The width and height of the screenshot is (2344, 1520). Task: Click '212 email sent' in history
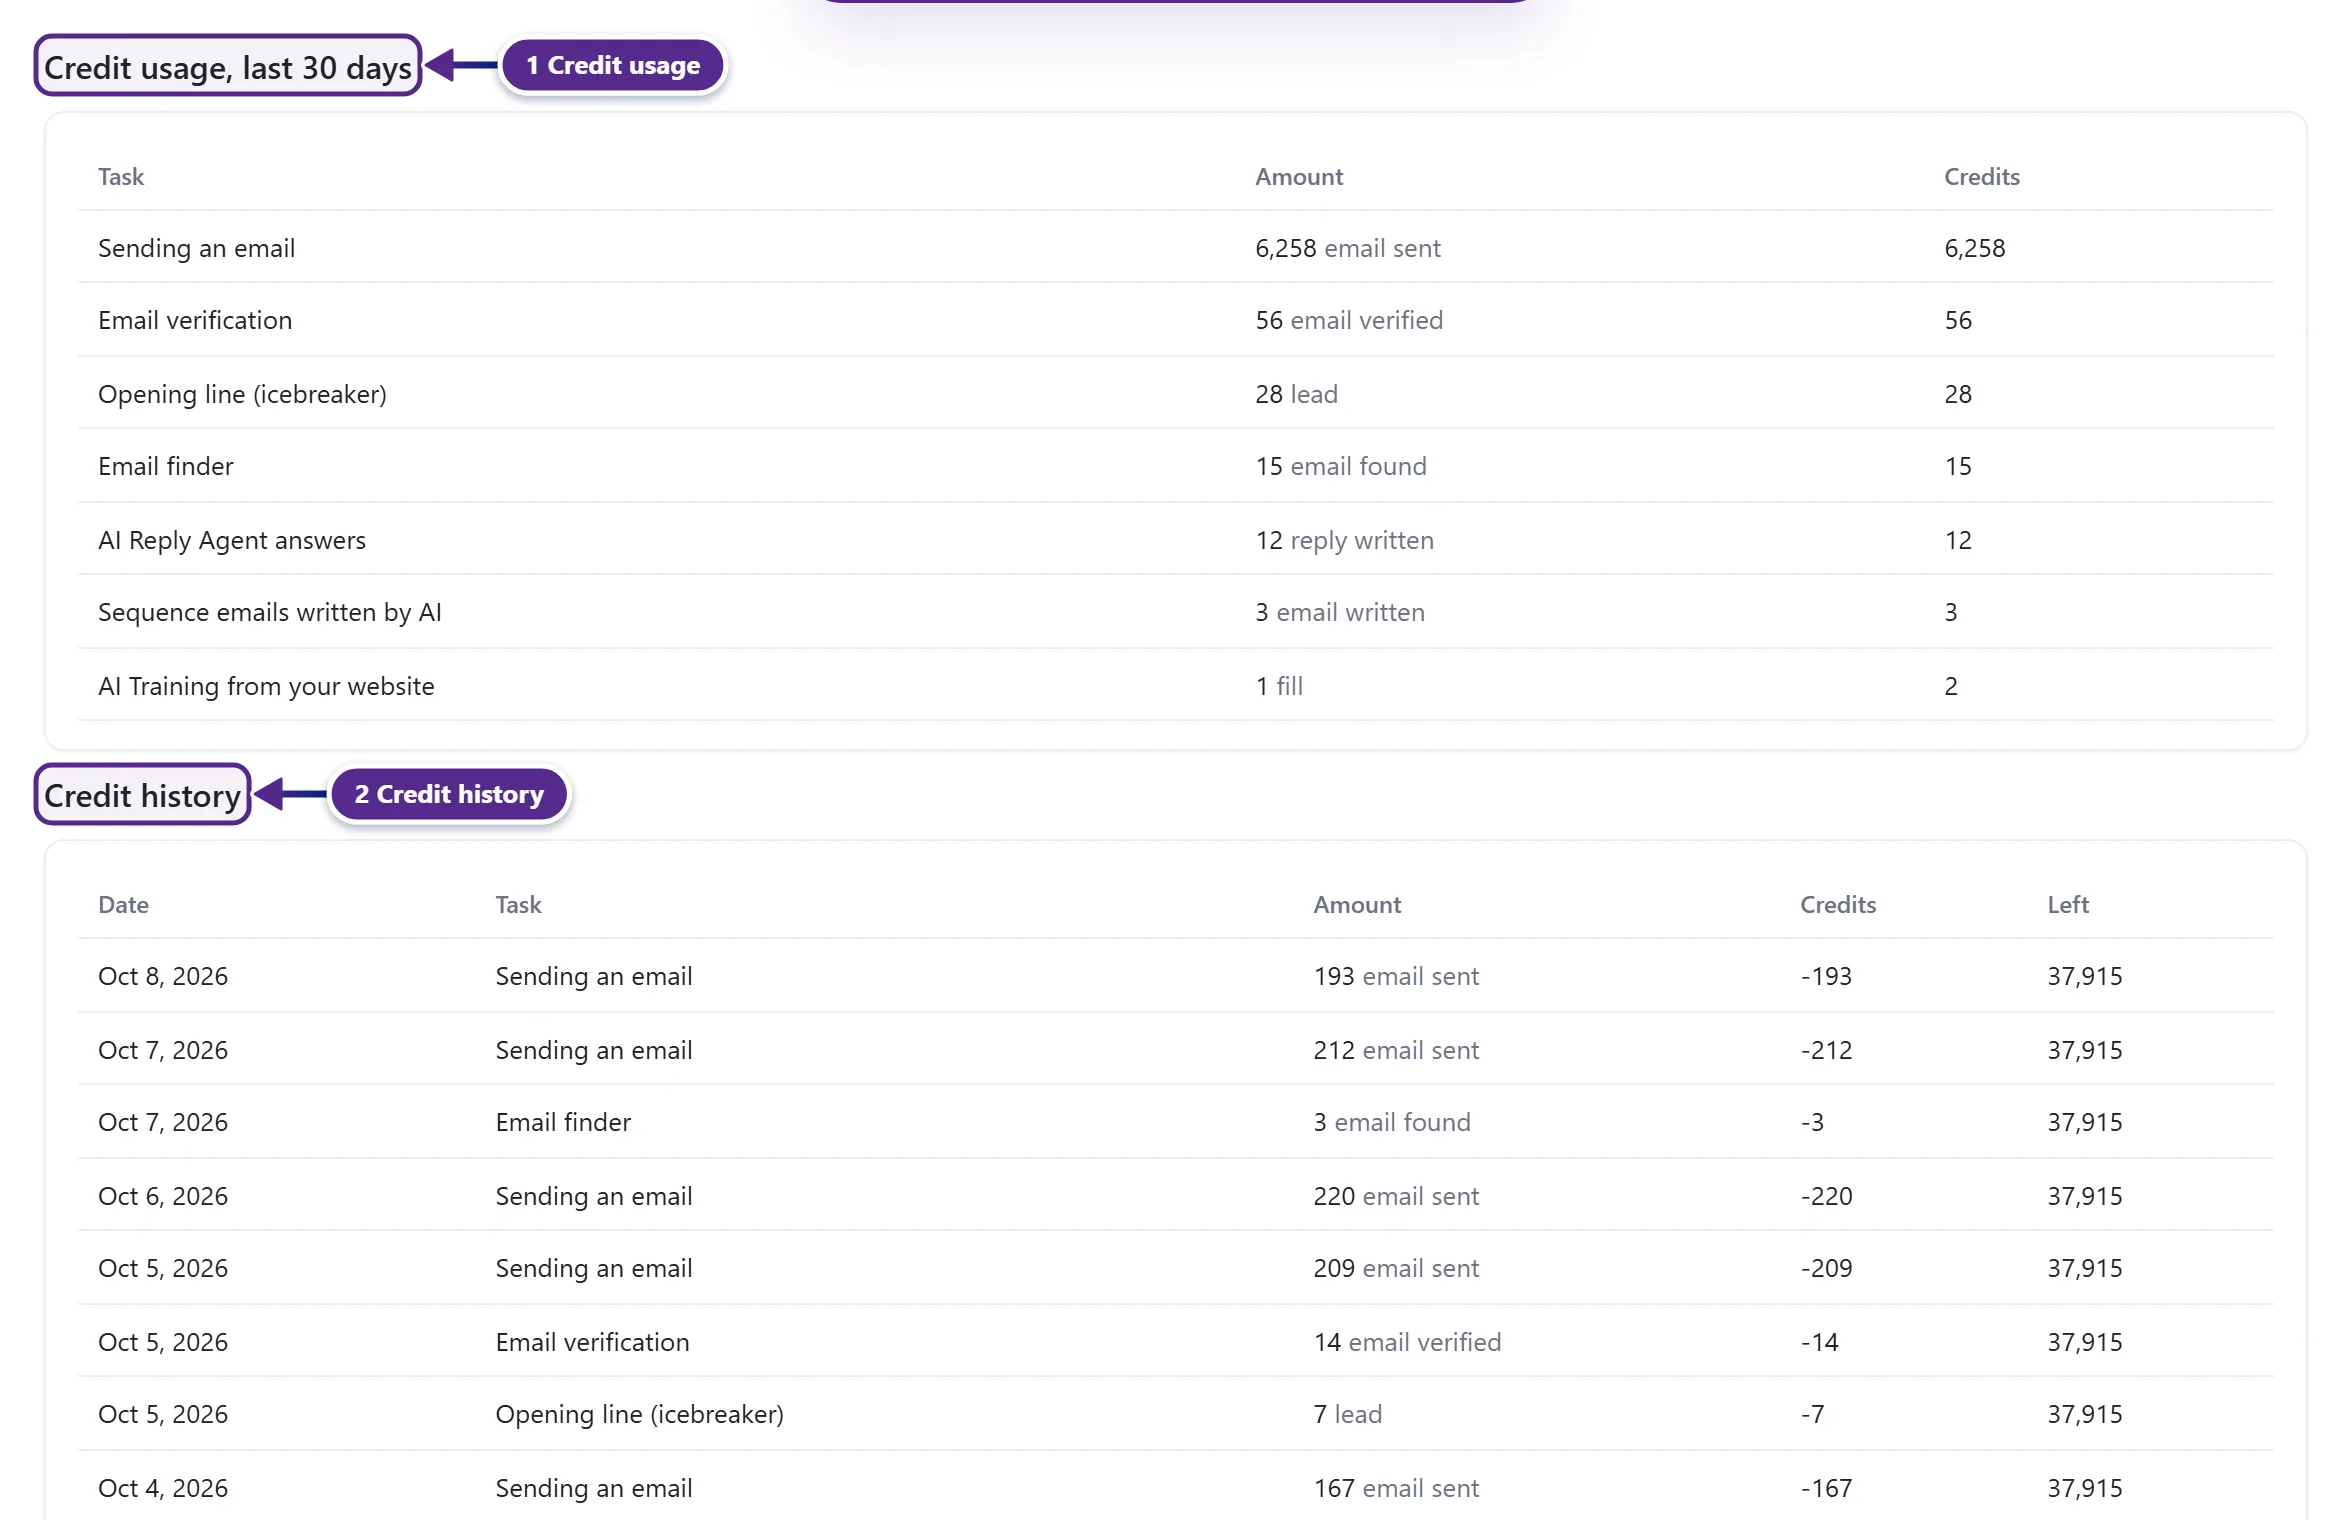pos(1396,1050)
